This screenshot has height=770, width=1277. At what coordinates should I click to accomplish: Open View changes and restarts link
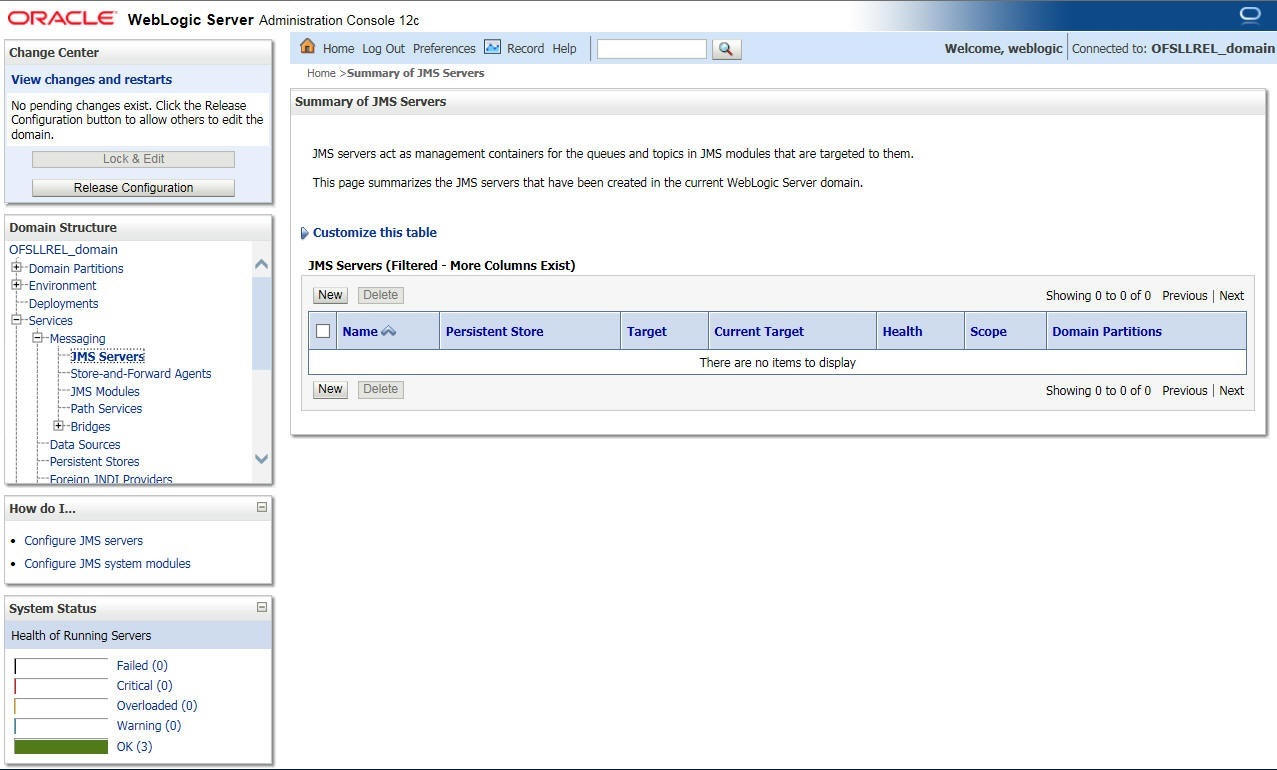[91, 79]
